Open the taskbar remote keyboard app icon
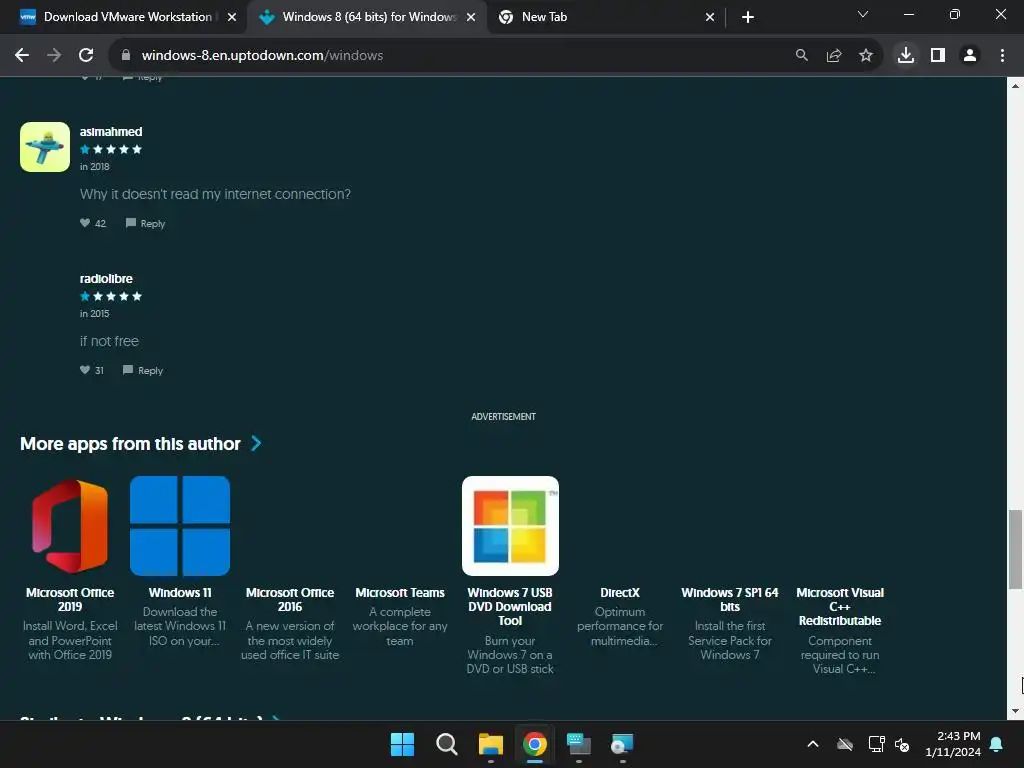This screenshot has height=768, width=1024. point(579,744)
